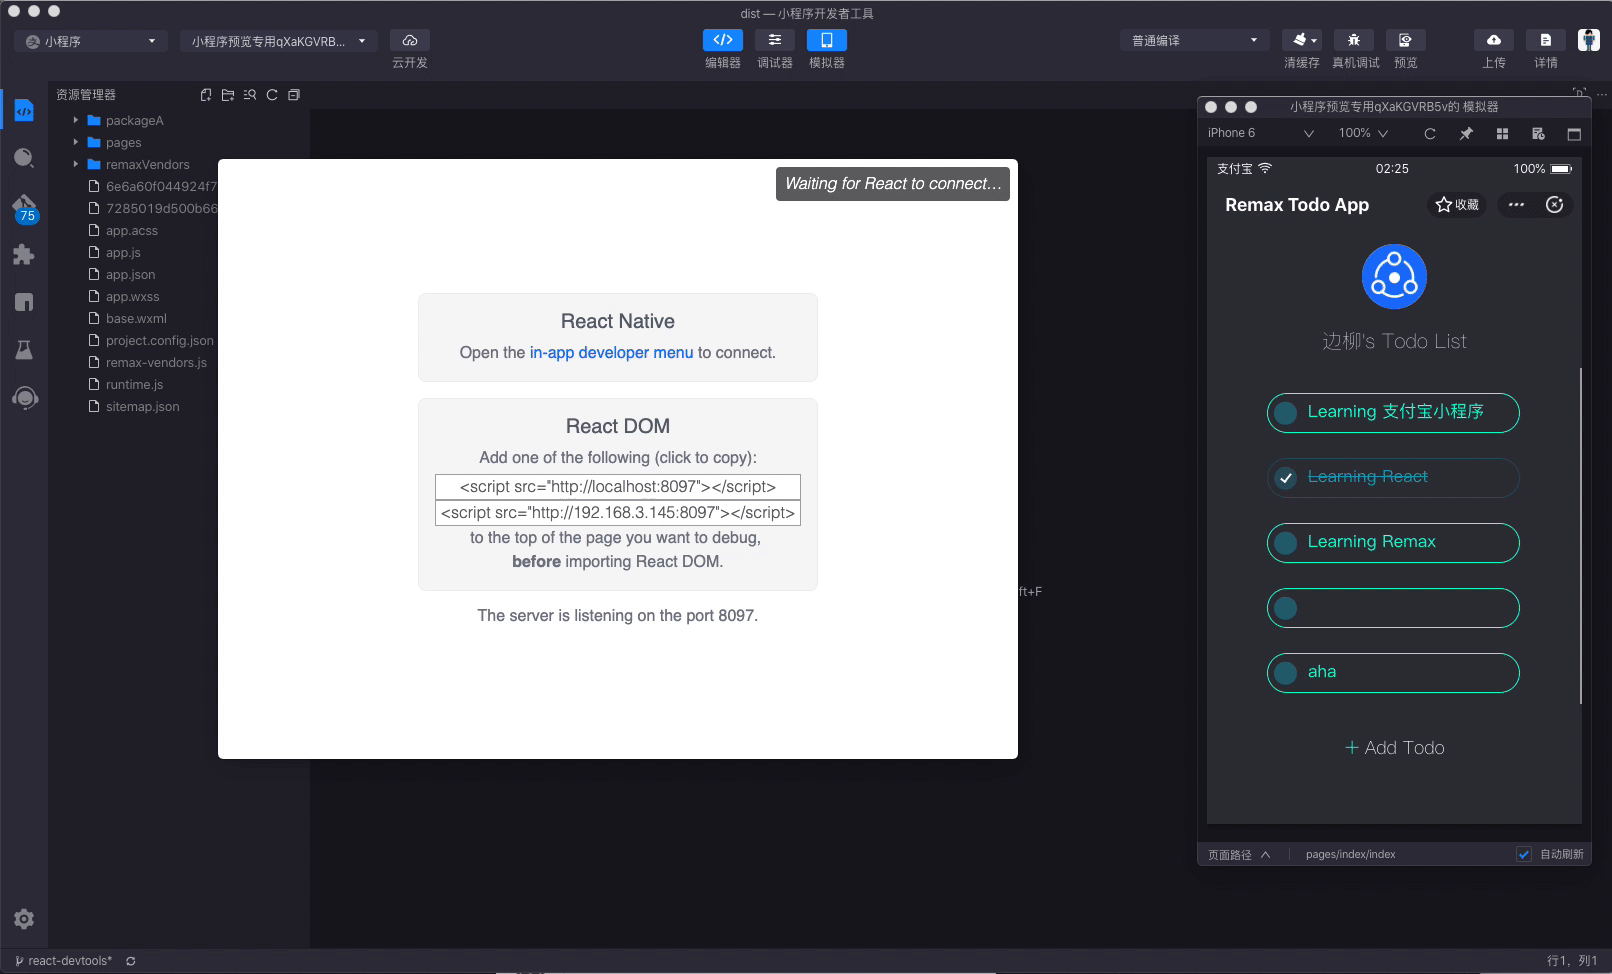Screen dimensions: 1612x974
Task: Copy the localhost:8097 script tag
Action: point(618,487)
